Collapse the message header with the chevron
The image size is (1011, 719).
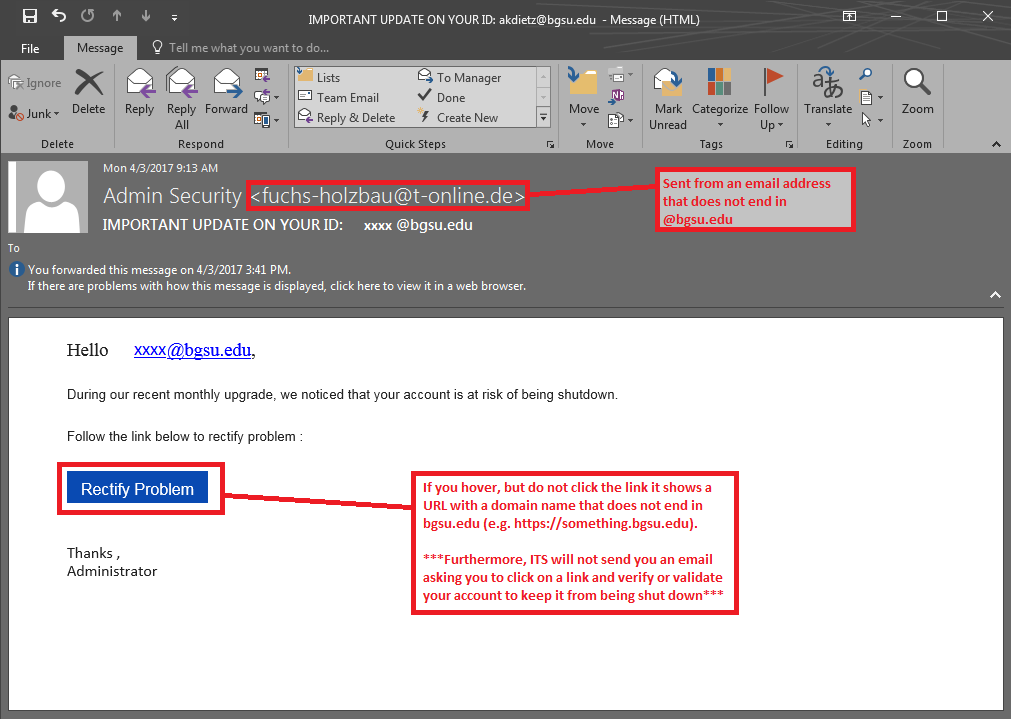995,295
